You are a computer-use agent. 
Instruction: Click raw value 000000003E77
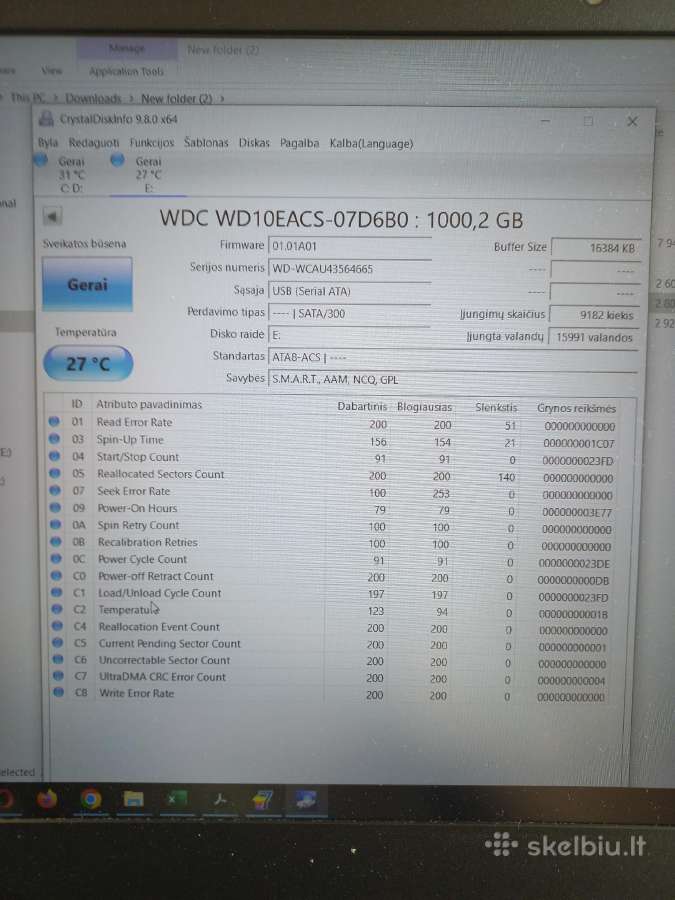[577, 512]
